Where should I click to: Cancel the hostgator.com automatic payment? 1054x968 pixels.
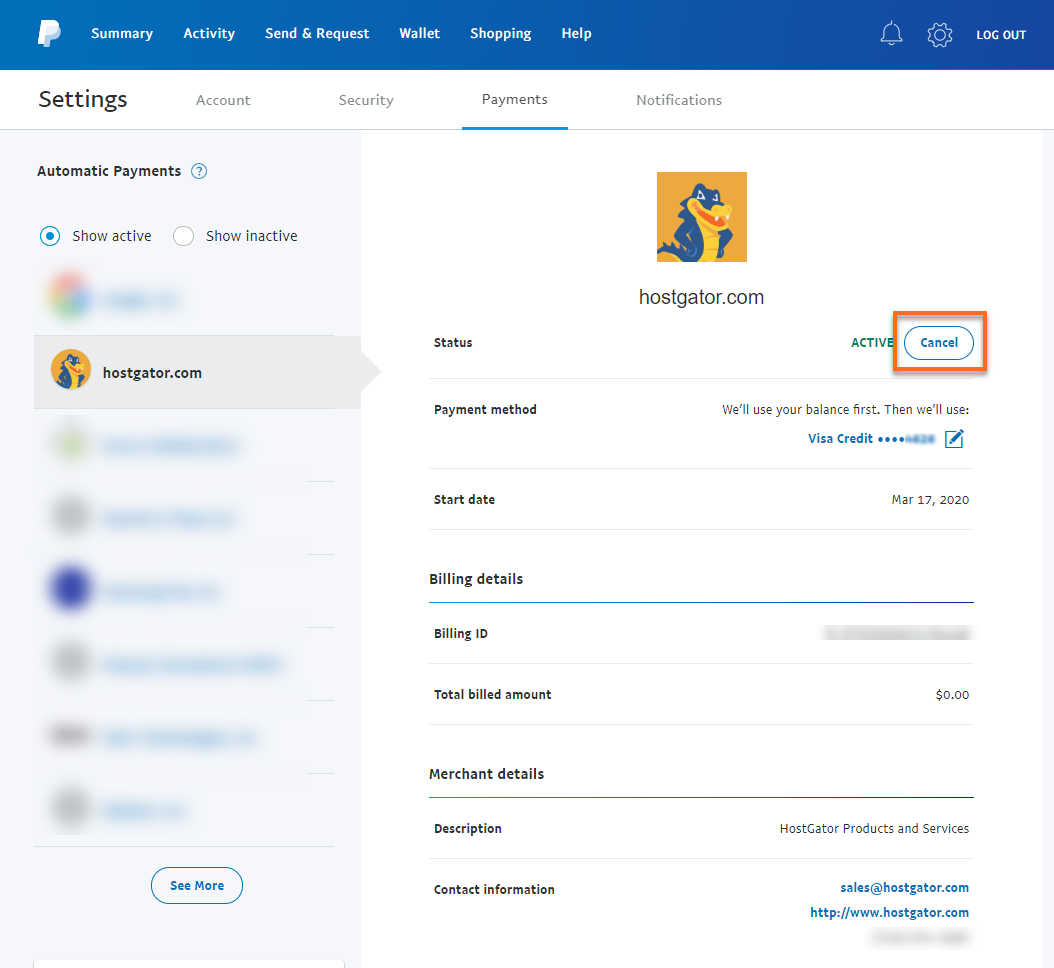point(938,342)
